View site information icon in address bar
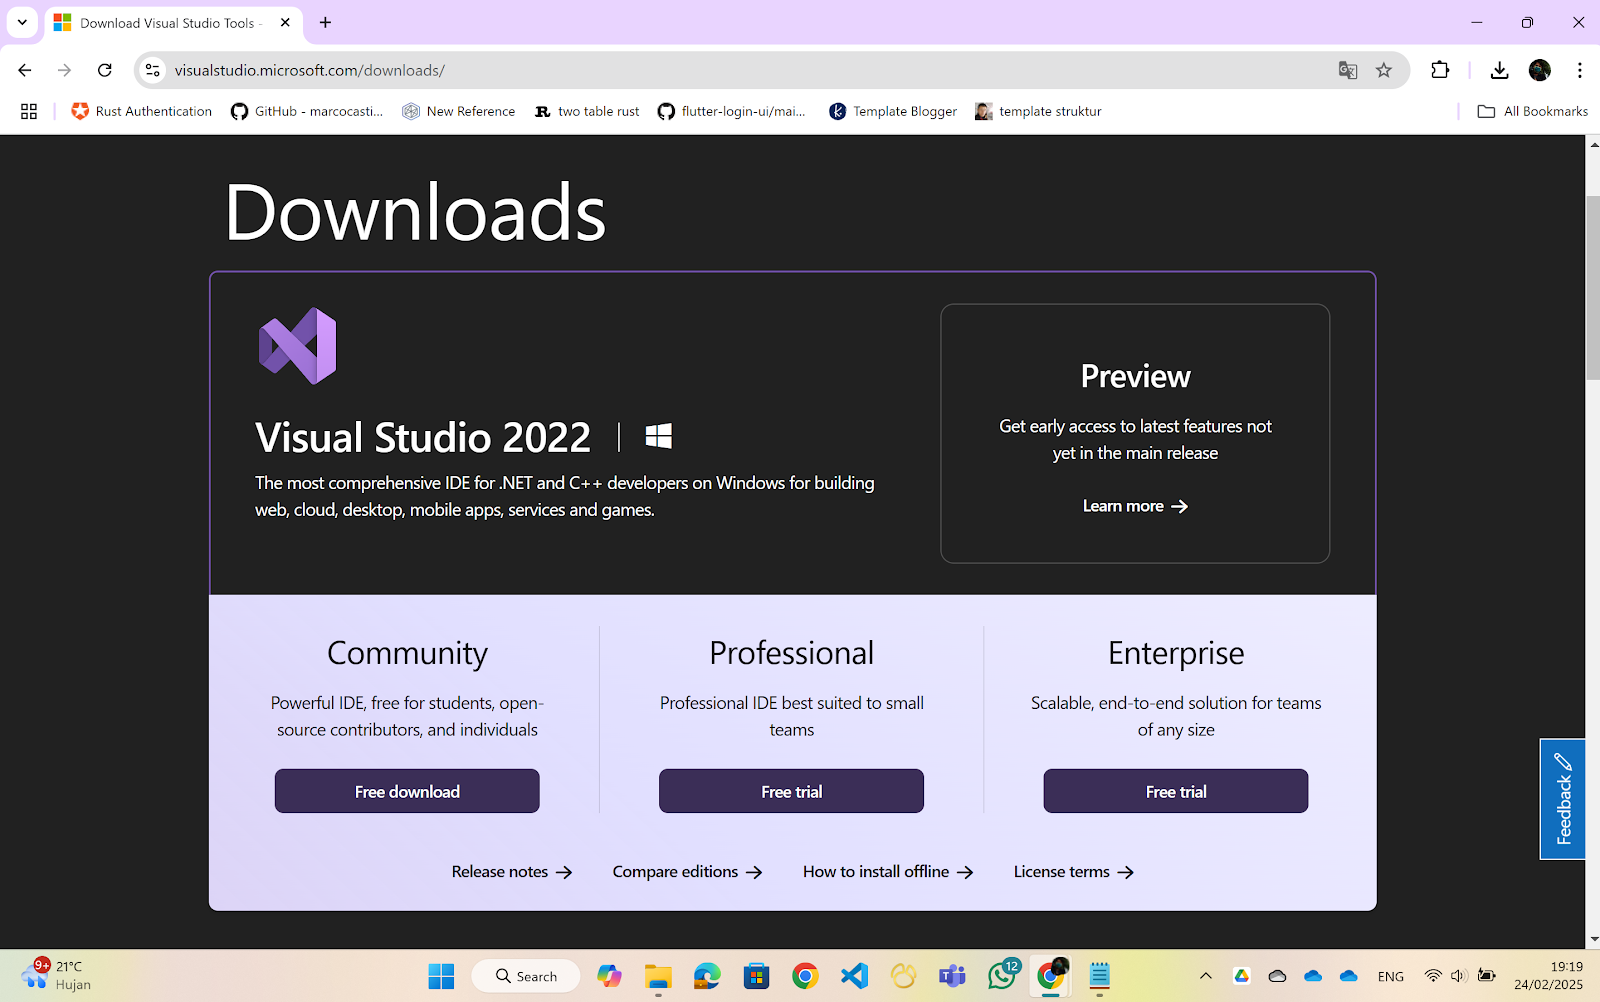The width and height of the screenshot is (1600, 1002). click(153, 70)
